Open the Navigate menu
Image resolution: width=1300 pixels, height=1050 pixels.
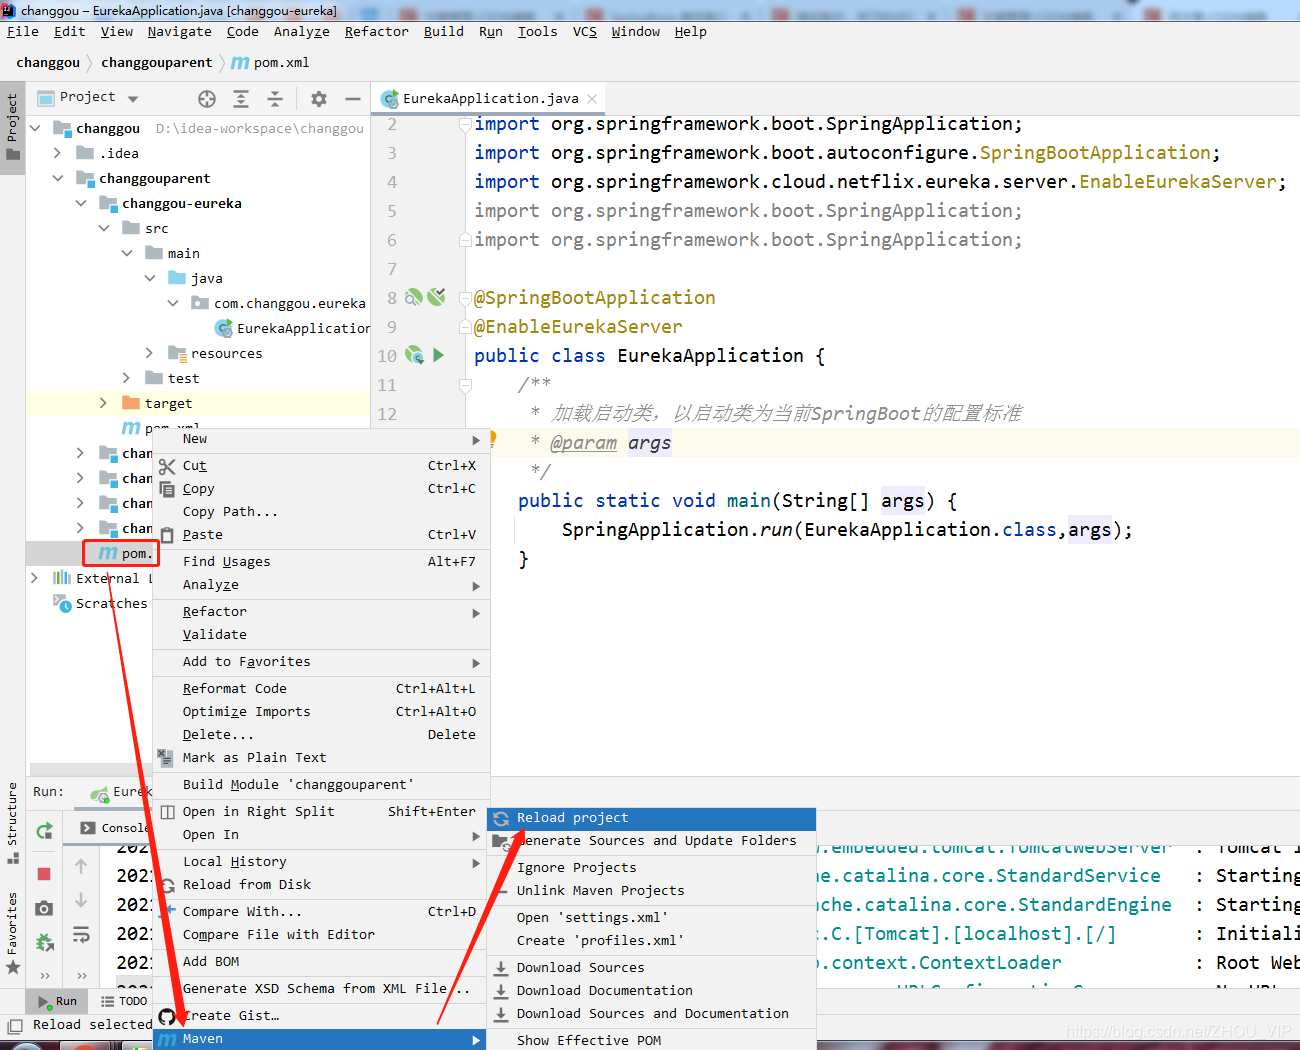coord(180,31)
